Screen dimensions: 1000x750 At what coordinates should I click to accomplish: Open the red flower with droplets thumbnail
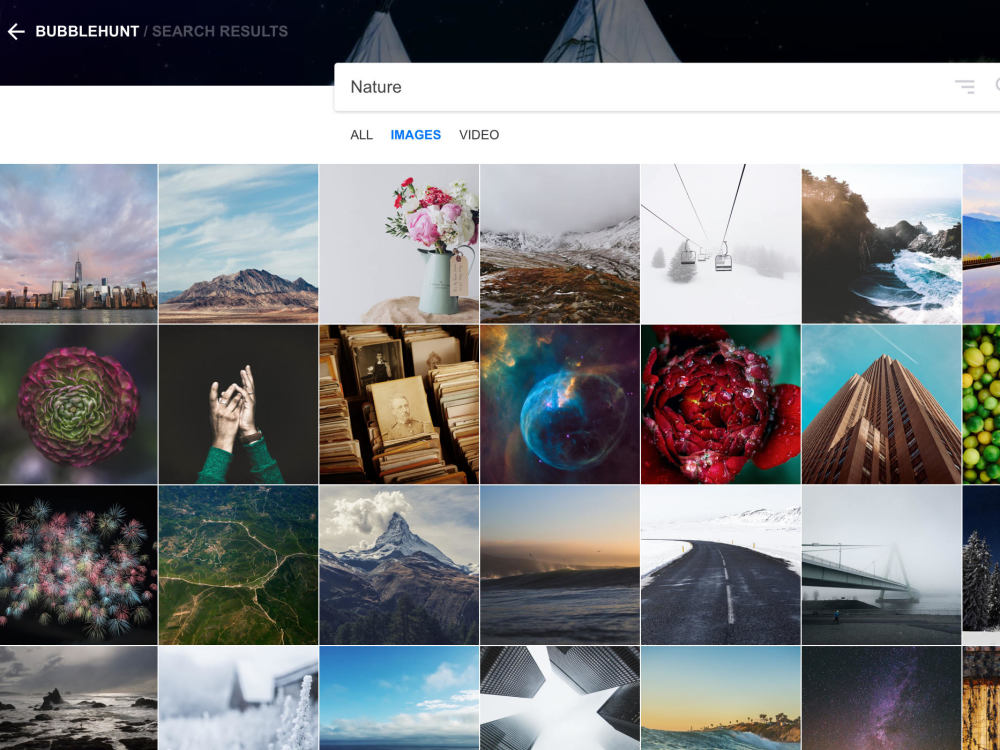point(721,404)
